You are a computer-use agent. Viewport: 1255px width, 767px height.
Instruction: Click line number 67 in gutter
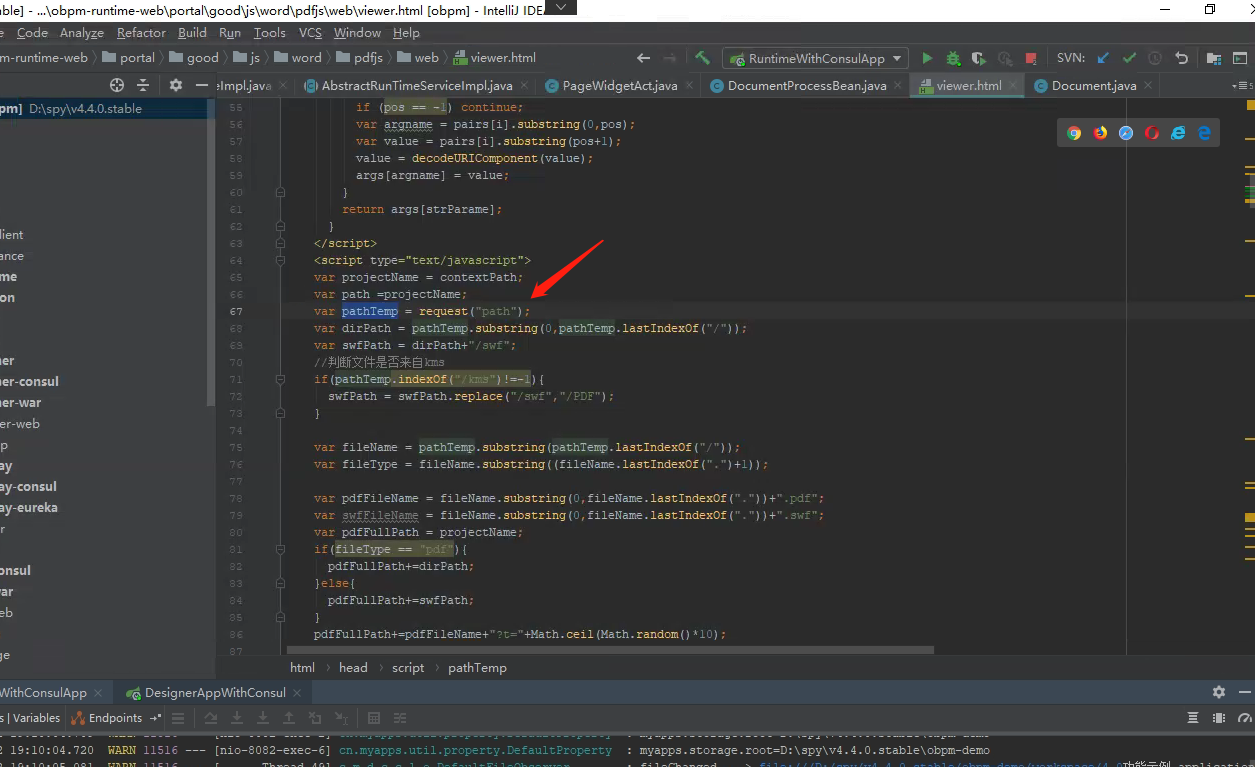coord(236,311)
